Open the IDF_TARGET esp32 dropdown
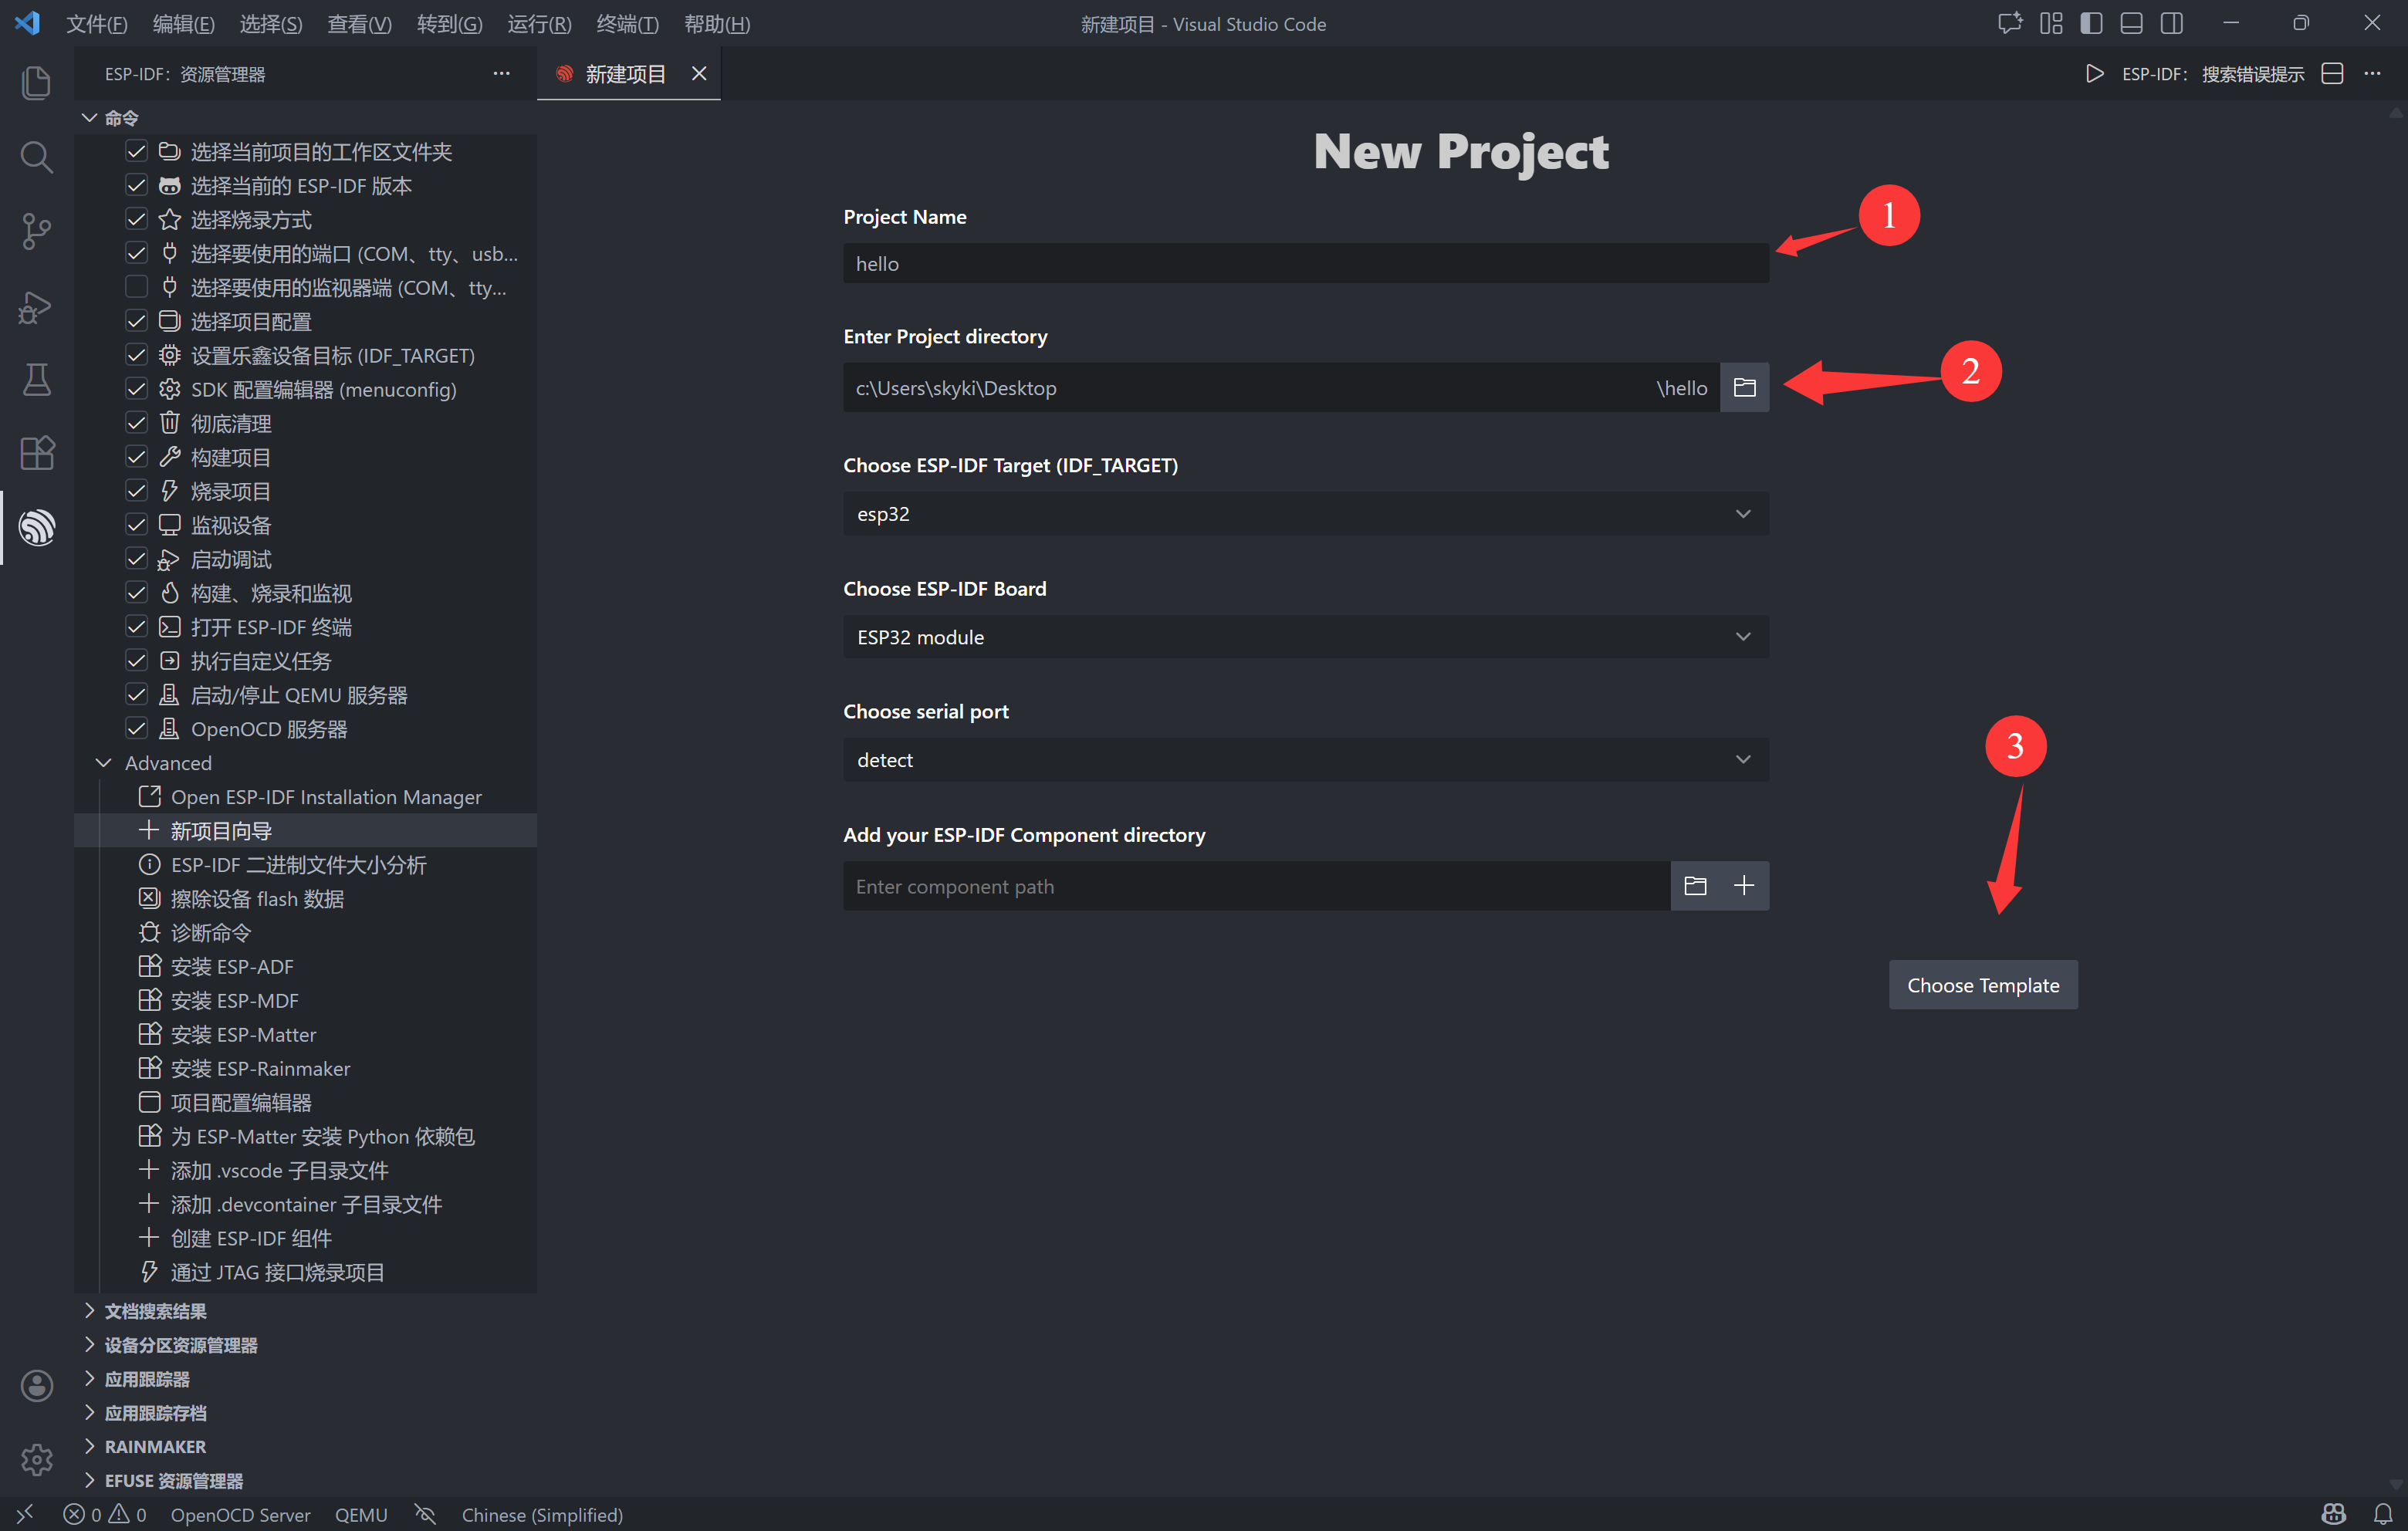This screenshot has width=2408, height=1531. 1305,513
